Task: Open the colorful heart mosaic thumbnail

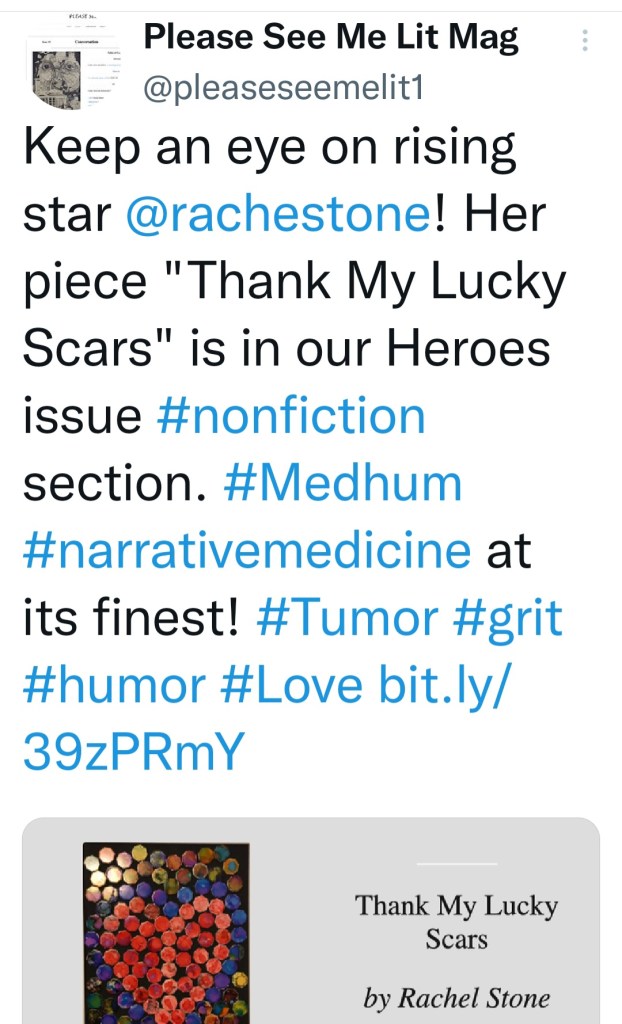Action: pyautogui.click(x=165, y=932)
